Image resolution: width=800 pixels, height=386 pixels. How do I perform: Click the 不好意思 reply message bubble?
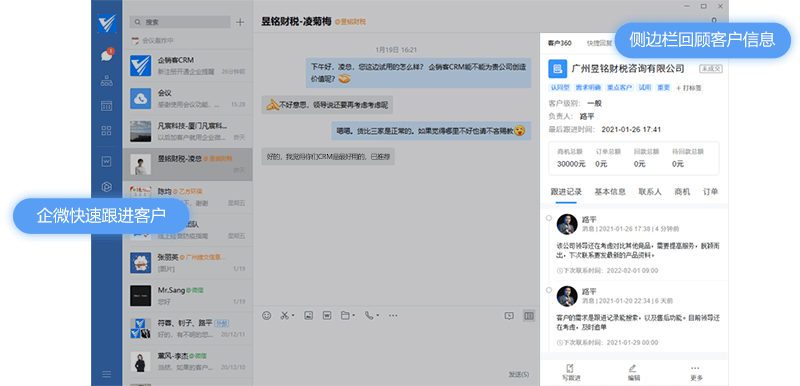tap(327, 105)
